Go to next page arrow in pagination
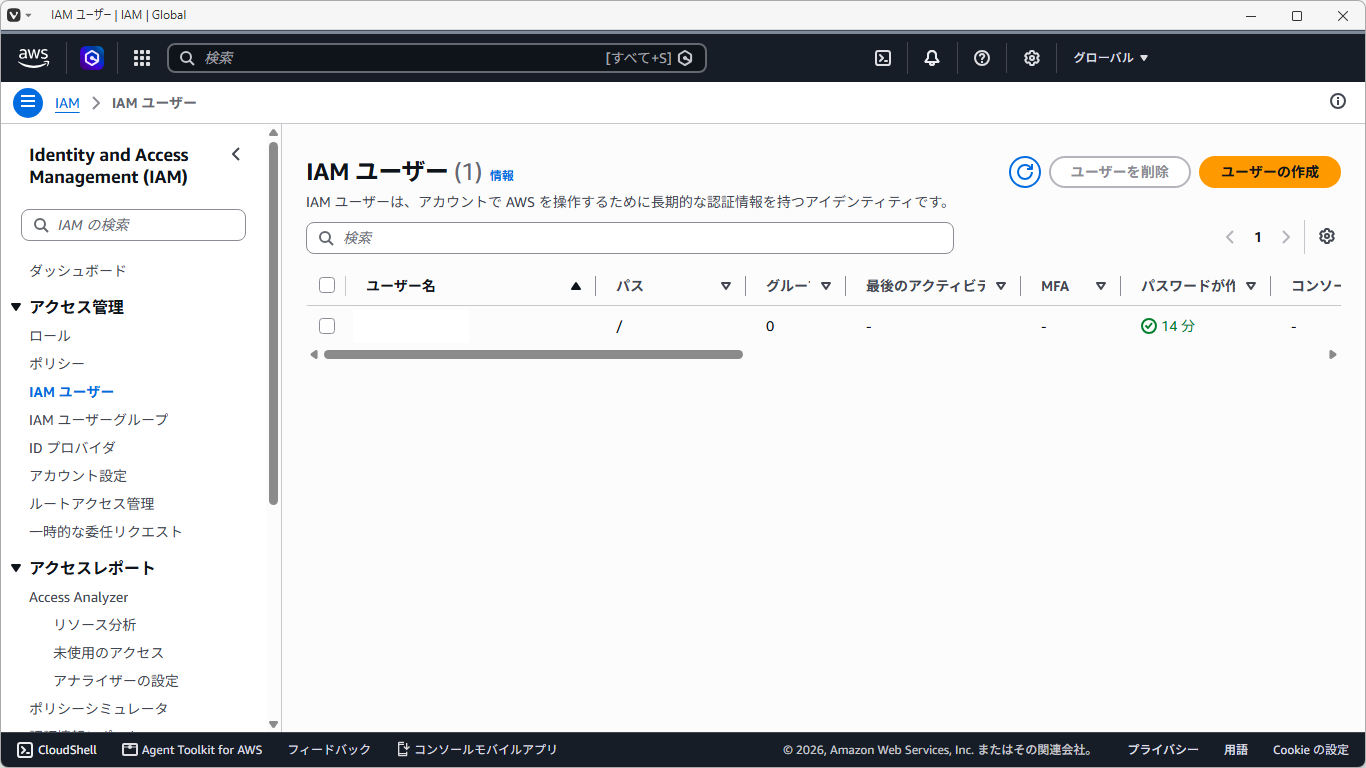 (1286, 237)
